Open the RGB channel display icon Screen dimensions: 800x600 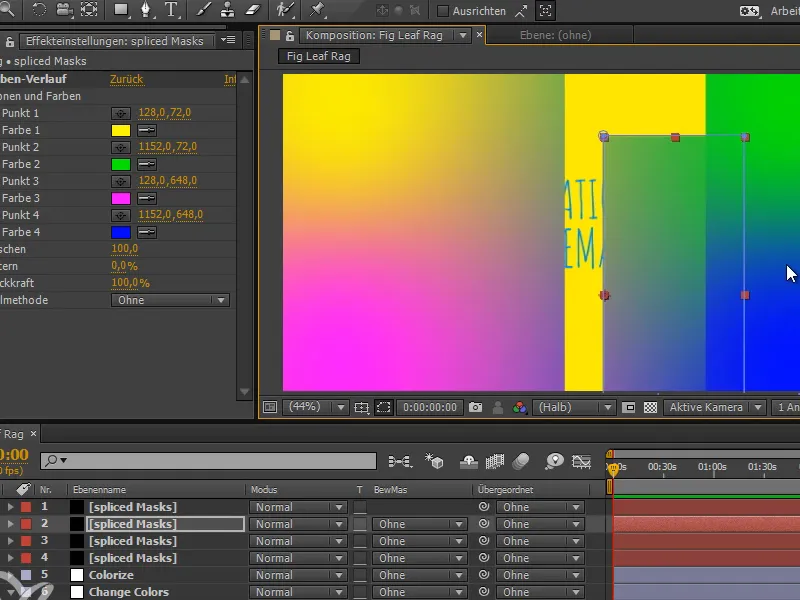pos(520,407)
